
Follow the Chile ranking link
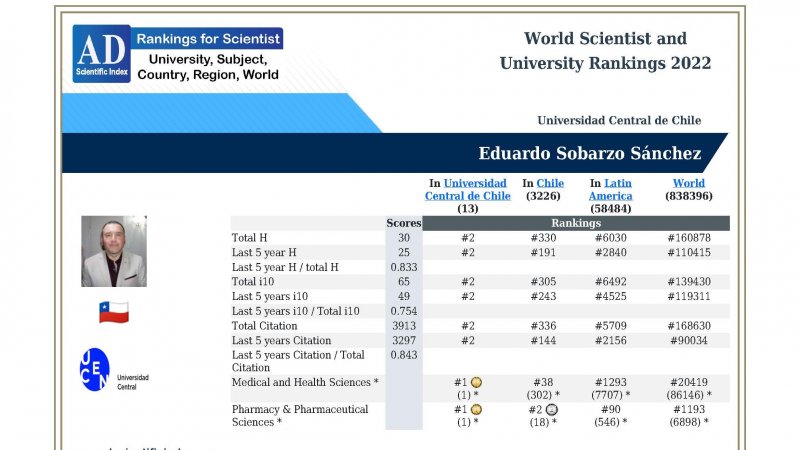pyautogui.click(x=550, y=183)
